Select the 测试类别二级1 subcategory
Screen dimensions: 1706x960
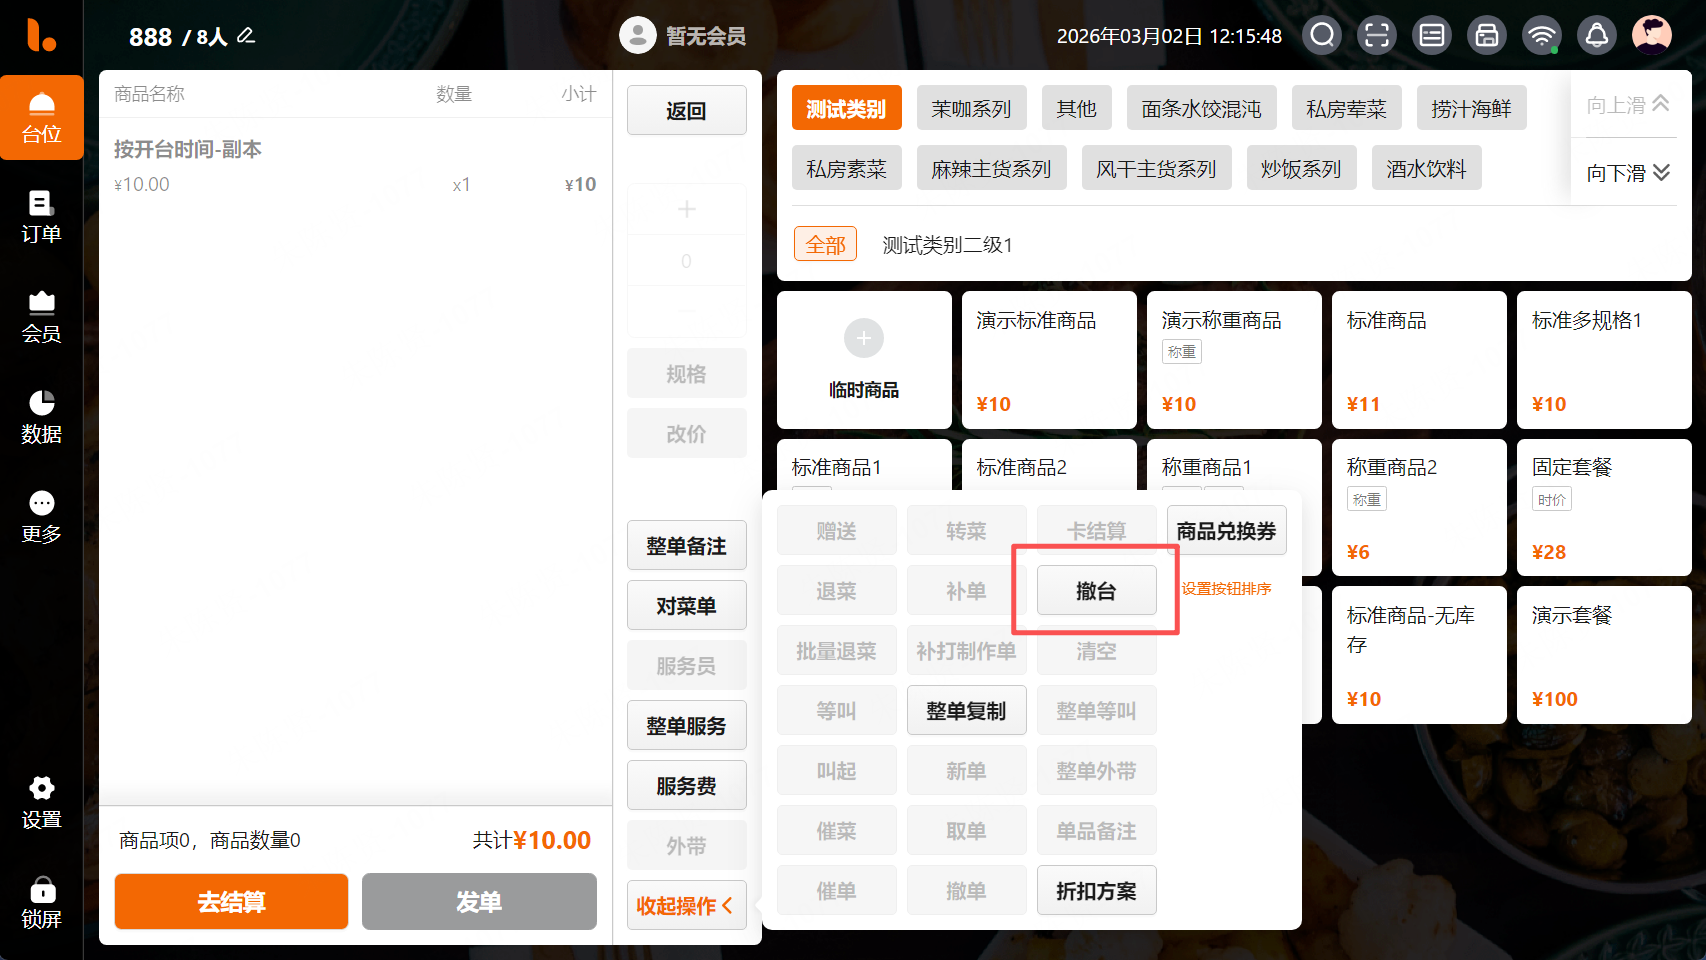(947, 244)
